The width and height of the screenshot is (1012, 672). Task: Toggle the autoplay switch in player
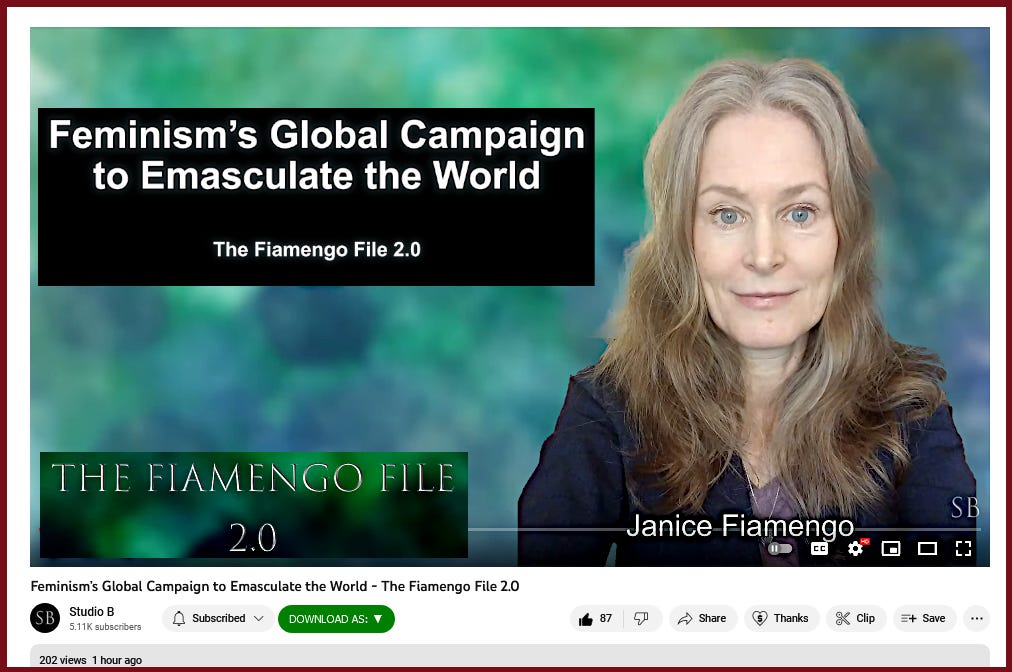(x=780, y=549)
